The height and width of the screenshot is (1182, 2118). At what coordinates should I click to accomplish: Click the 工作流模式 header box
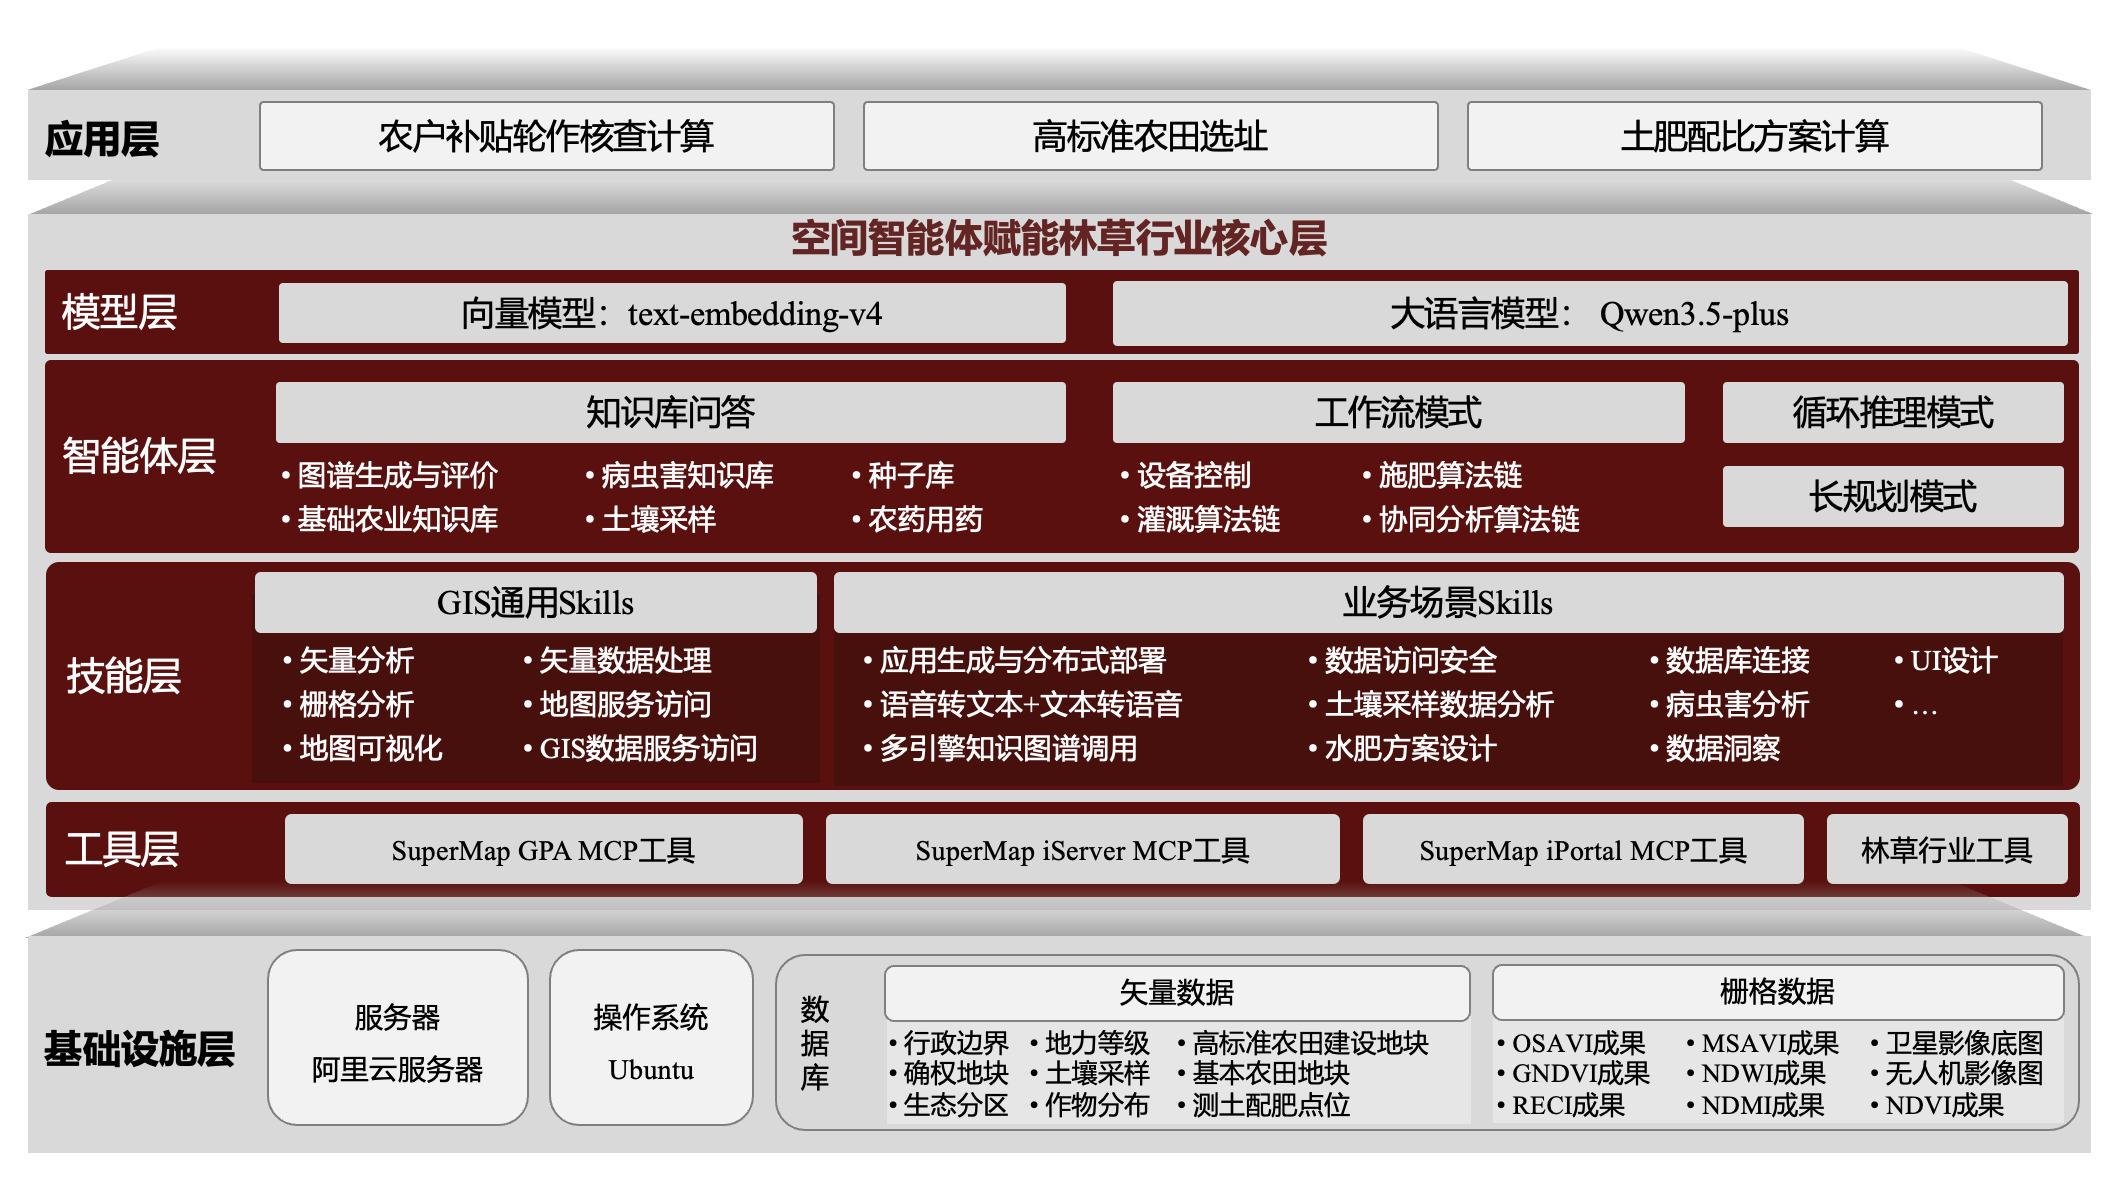pyautogui.click(x=1398, y=412)
